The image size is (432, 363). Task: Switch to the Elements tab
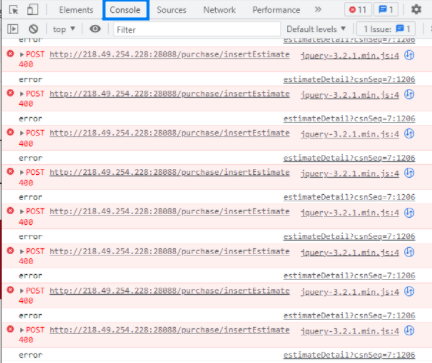(x=76, y=10)
